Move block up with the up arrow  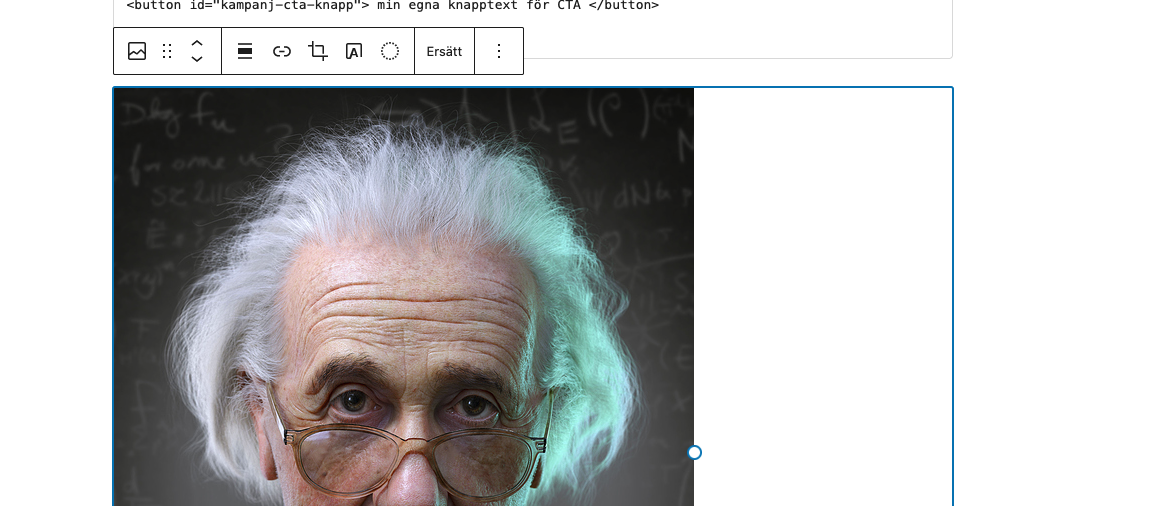click(x=197, y=43)
